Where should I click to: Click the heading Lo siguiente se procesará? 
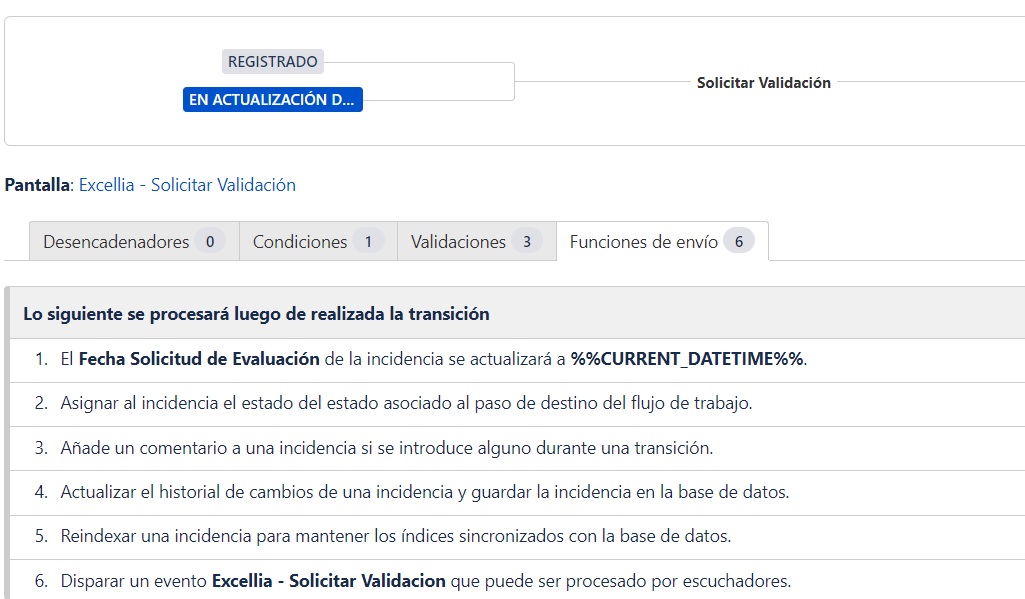click(256, 314)
